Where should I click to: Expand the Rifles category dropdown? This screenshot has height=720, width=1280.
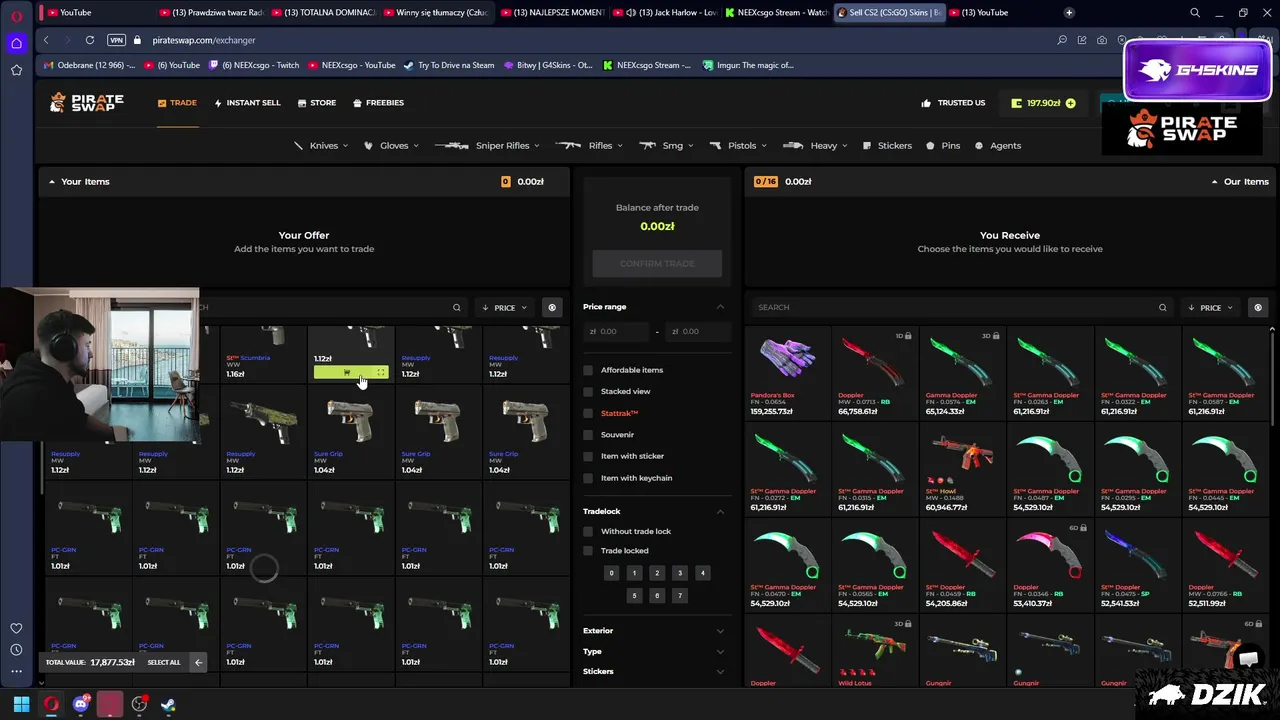(x=590, y=146)
